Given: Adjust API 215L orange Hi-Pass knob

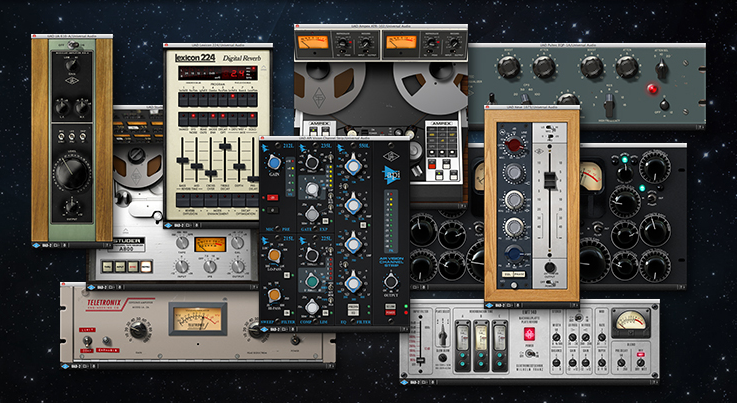Looking at the screenshot, I should point(274,295).
